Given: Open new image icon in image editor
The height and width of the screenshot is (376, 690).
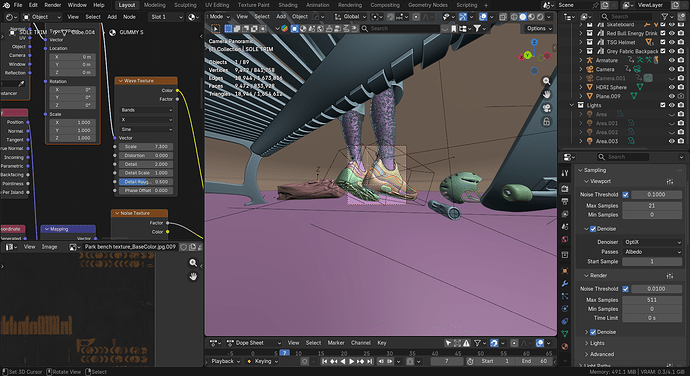Looking at the screenshot, I should click(x=192, y=247).
